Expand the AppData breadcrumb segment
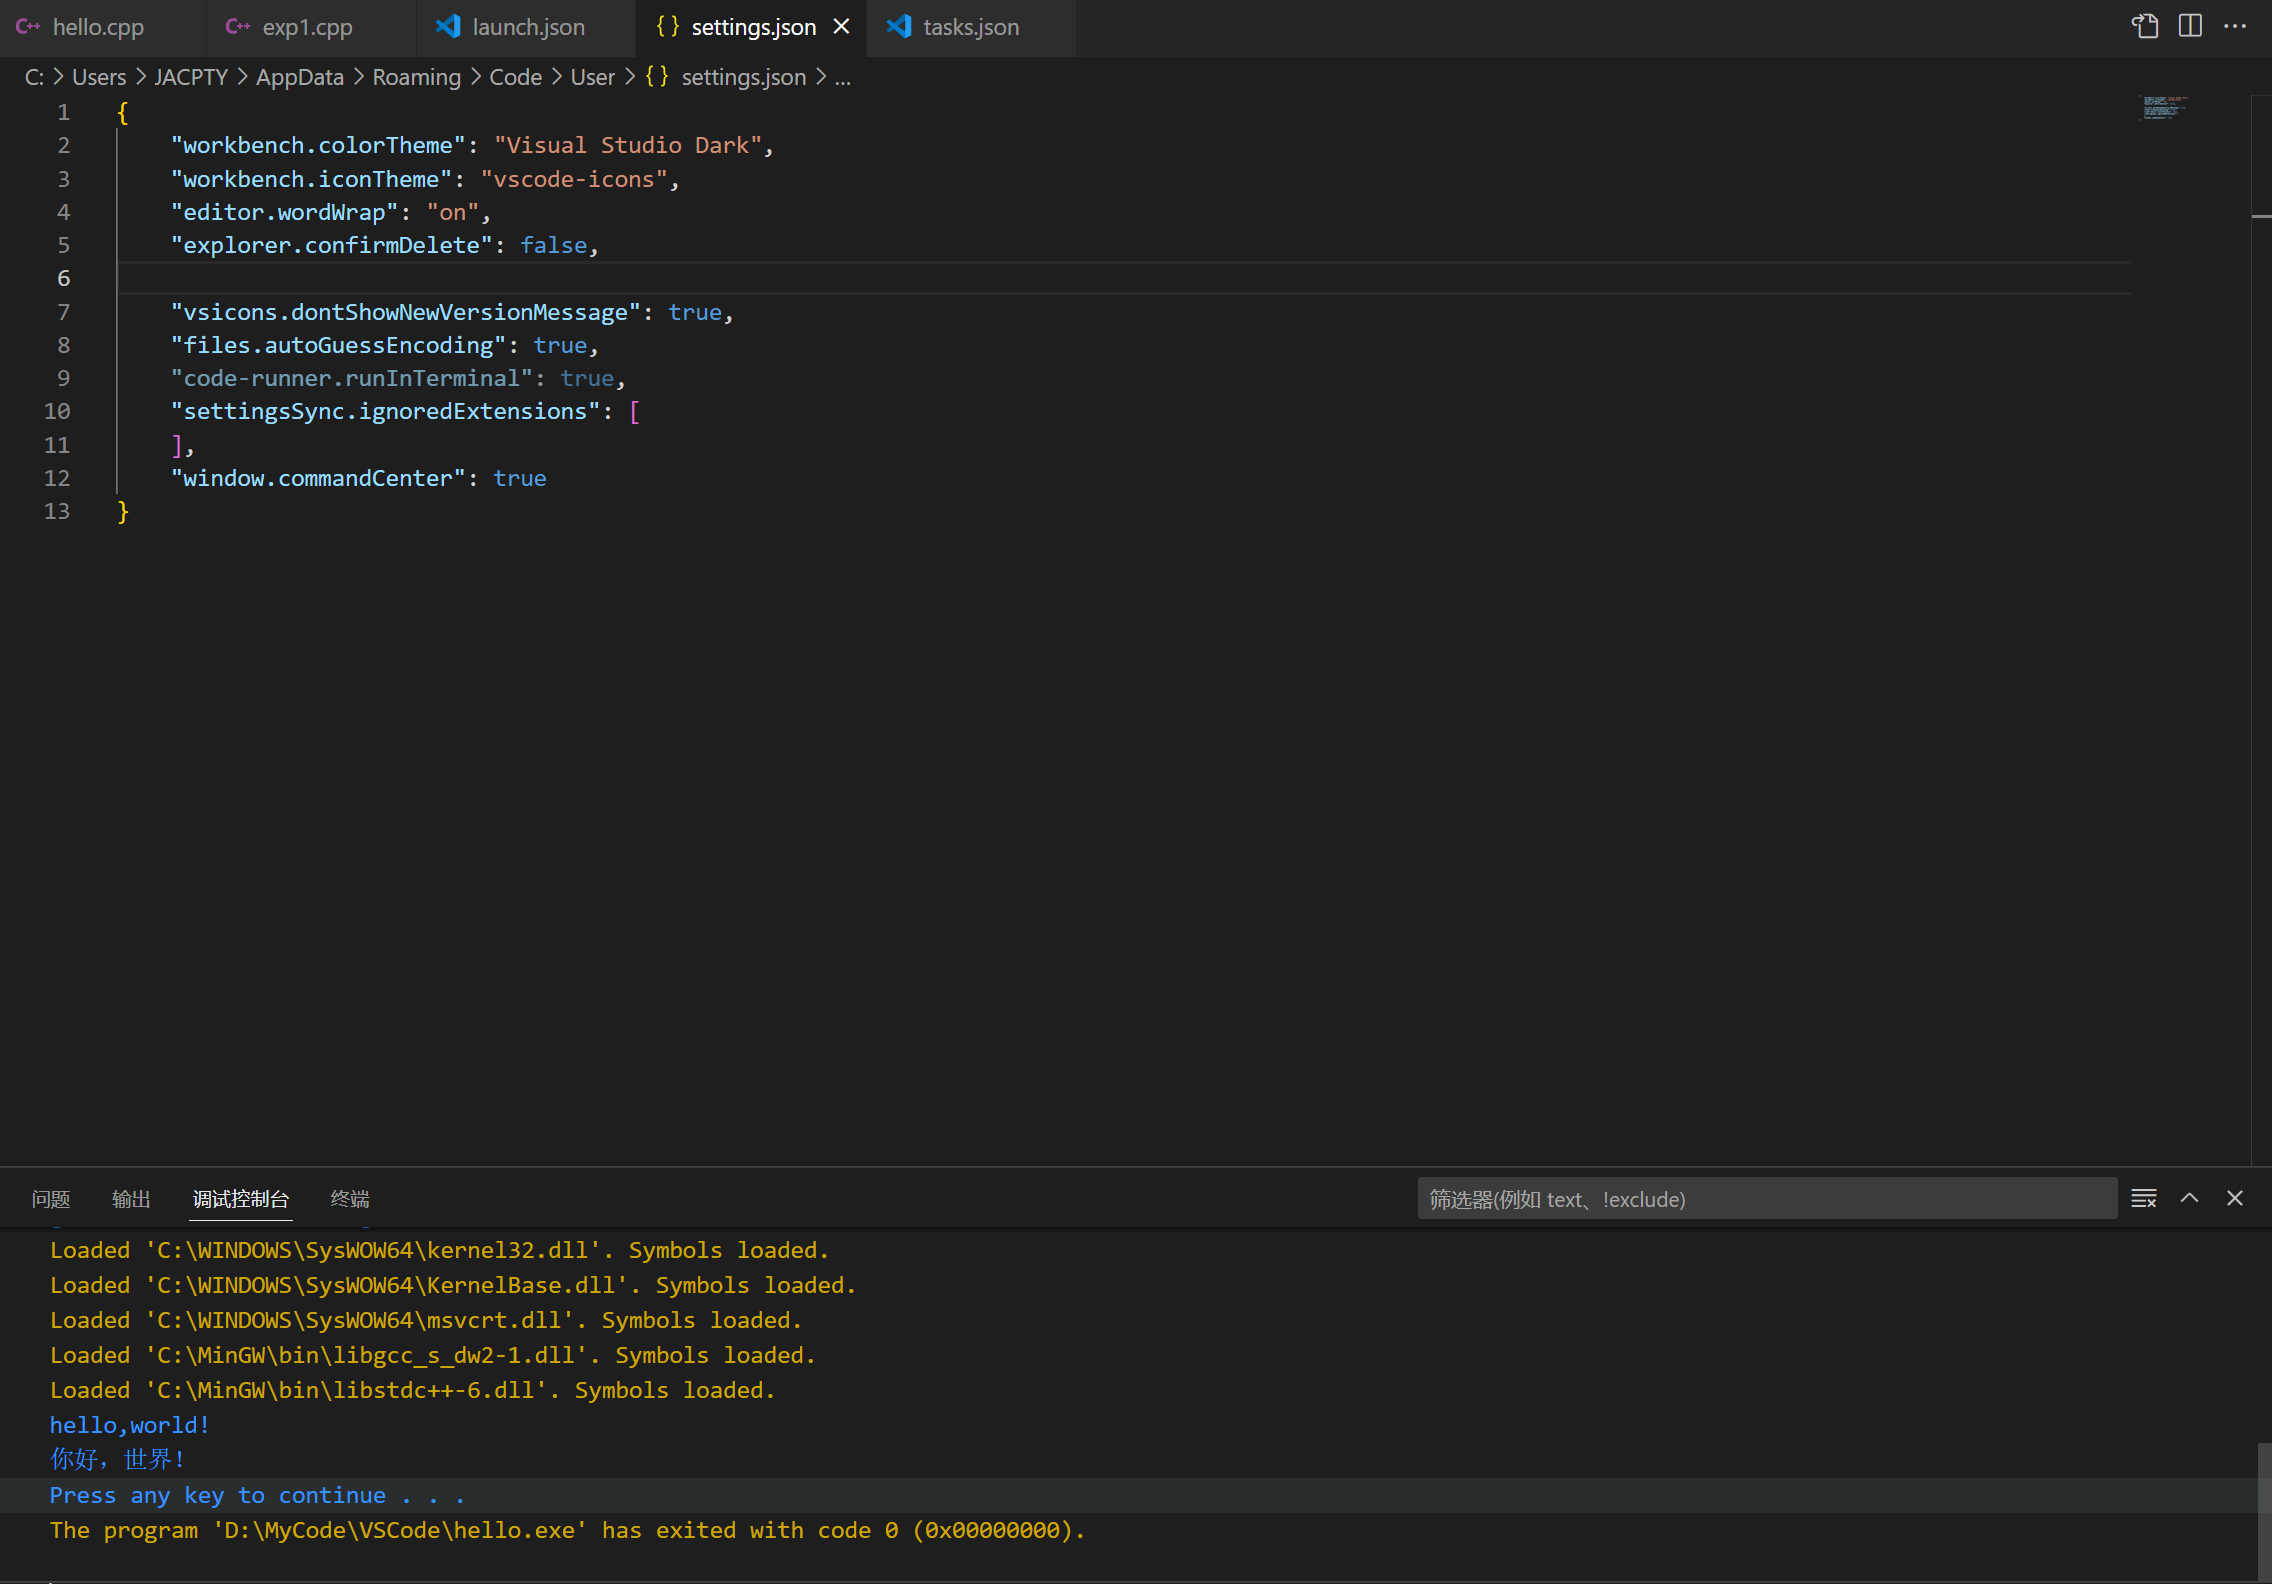Screen dimensions: 2272x1584 (299, 77)
